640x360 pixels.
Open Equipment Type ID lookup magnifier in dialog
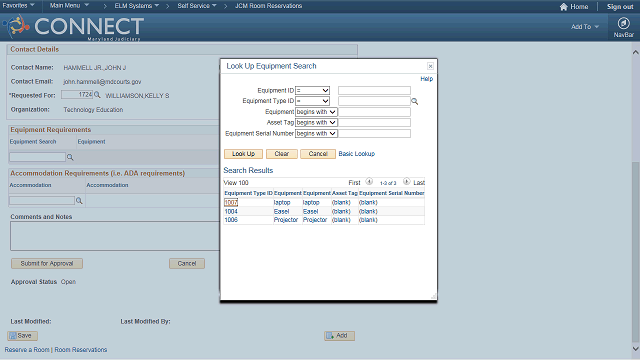415,101
